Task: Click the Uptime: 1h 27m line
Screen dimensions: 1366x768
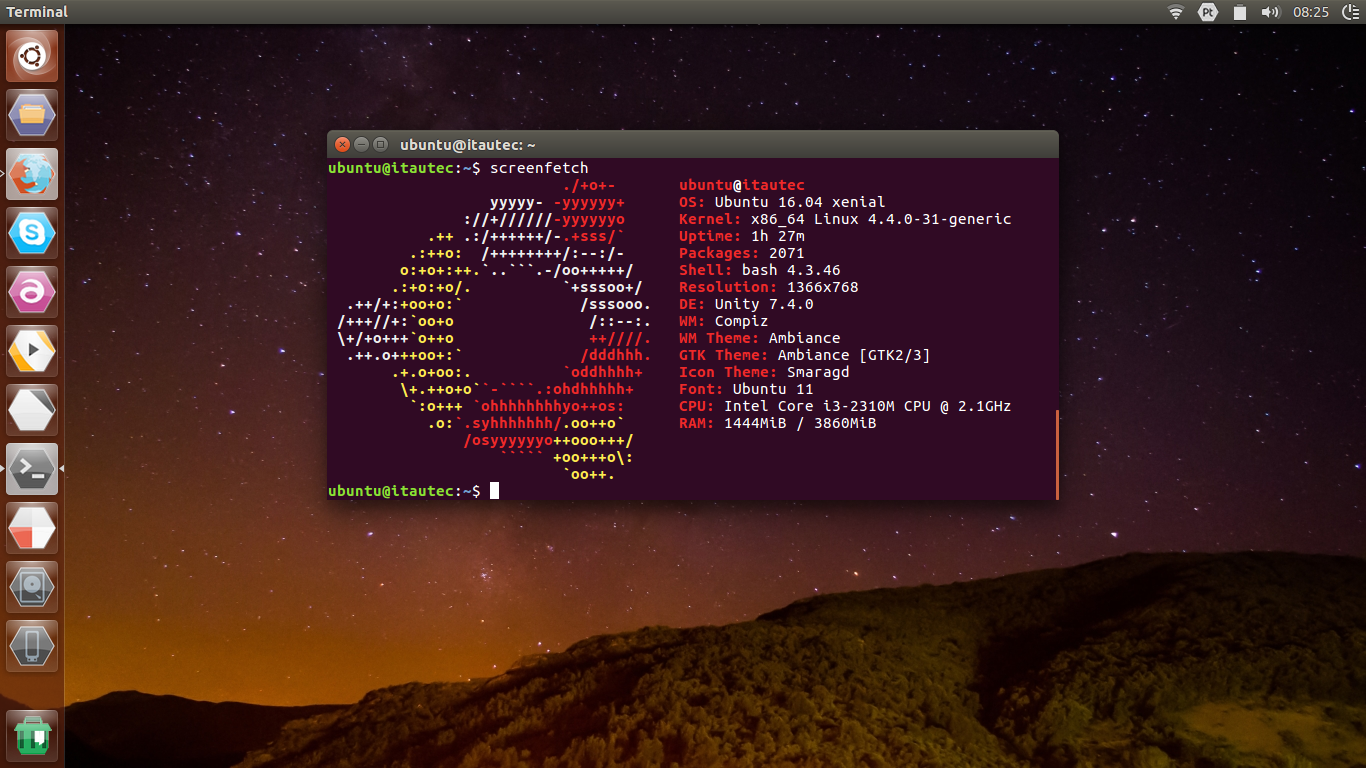Action: [x=742, y=236]
